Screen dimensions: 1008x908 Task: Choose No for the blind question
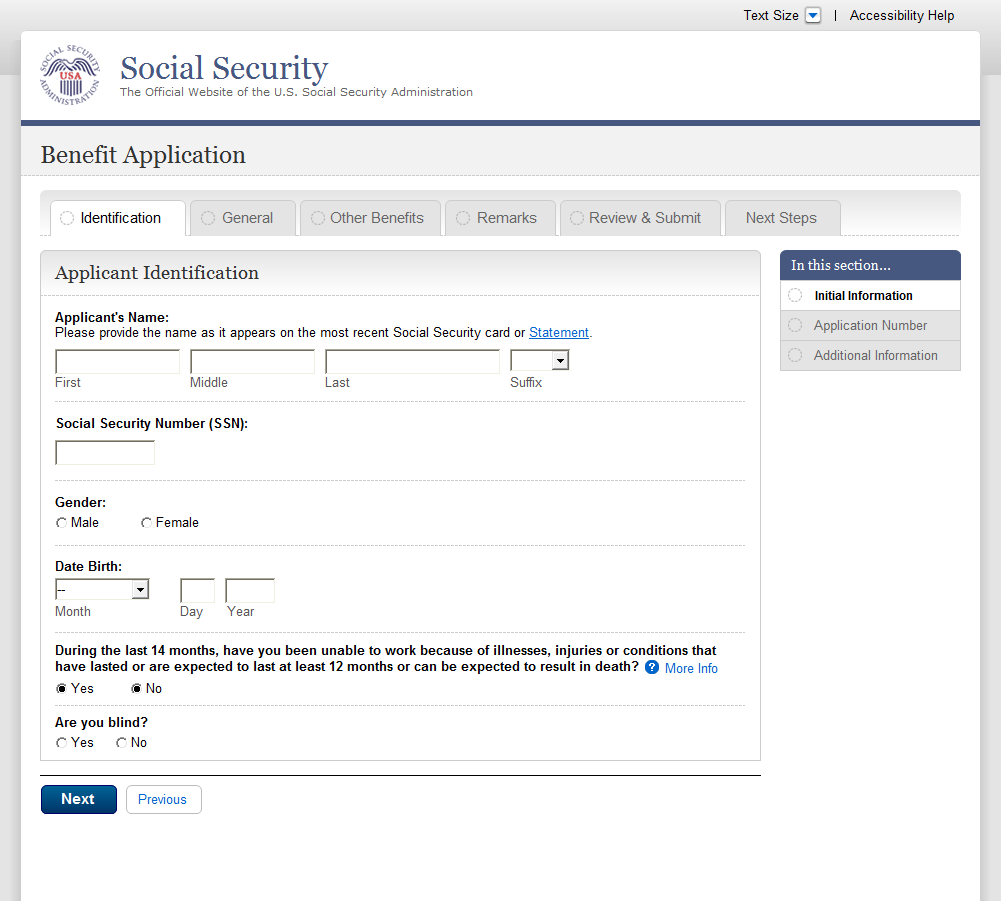122,743
